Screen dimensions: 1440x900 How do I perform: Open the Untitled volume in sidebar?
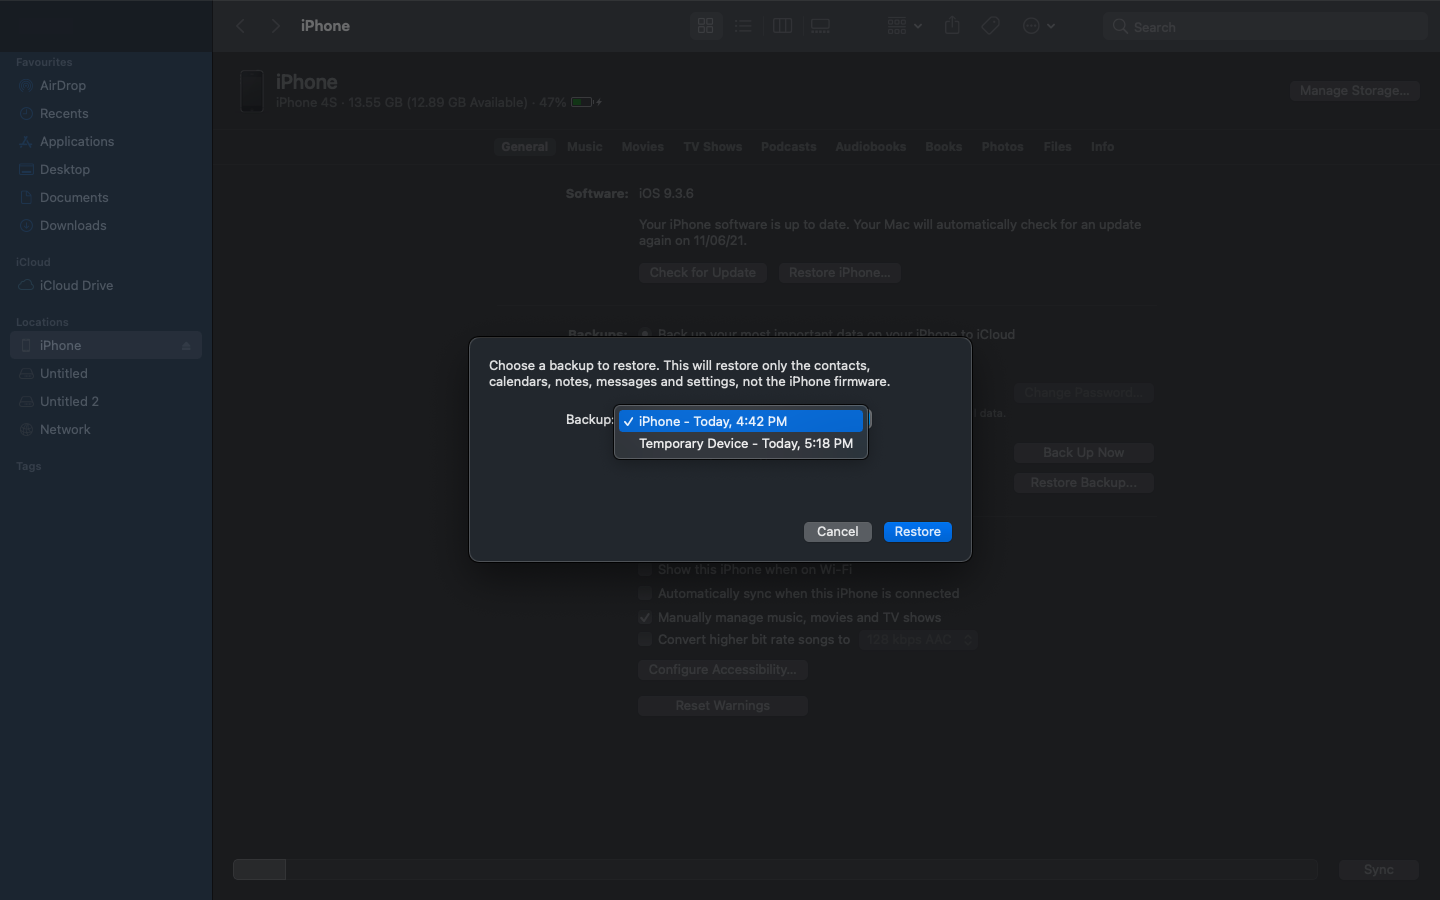[x=106, y=374]
